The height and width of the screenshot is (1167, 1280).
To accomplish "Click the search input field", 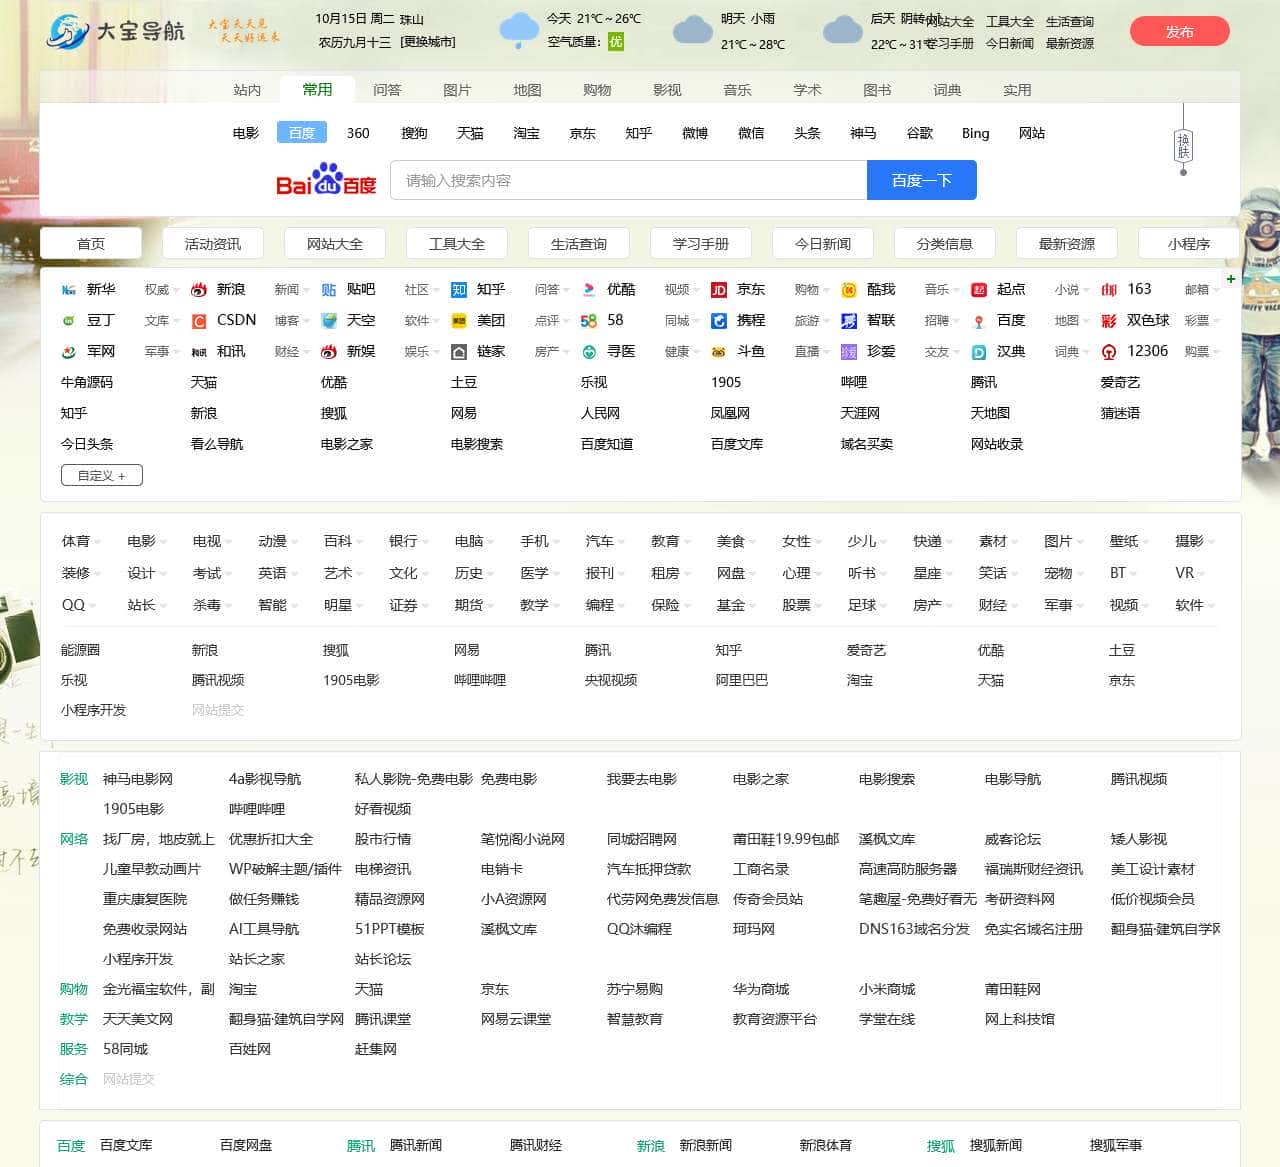I will tap(628, 181).
